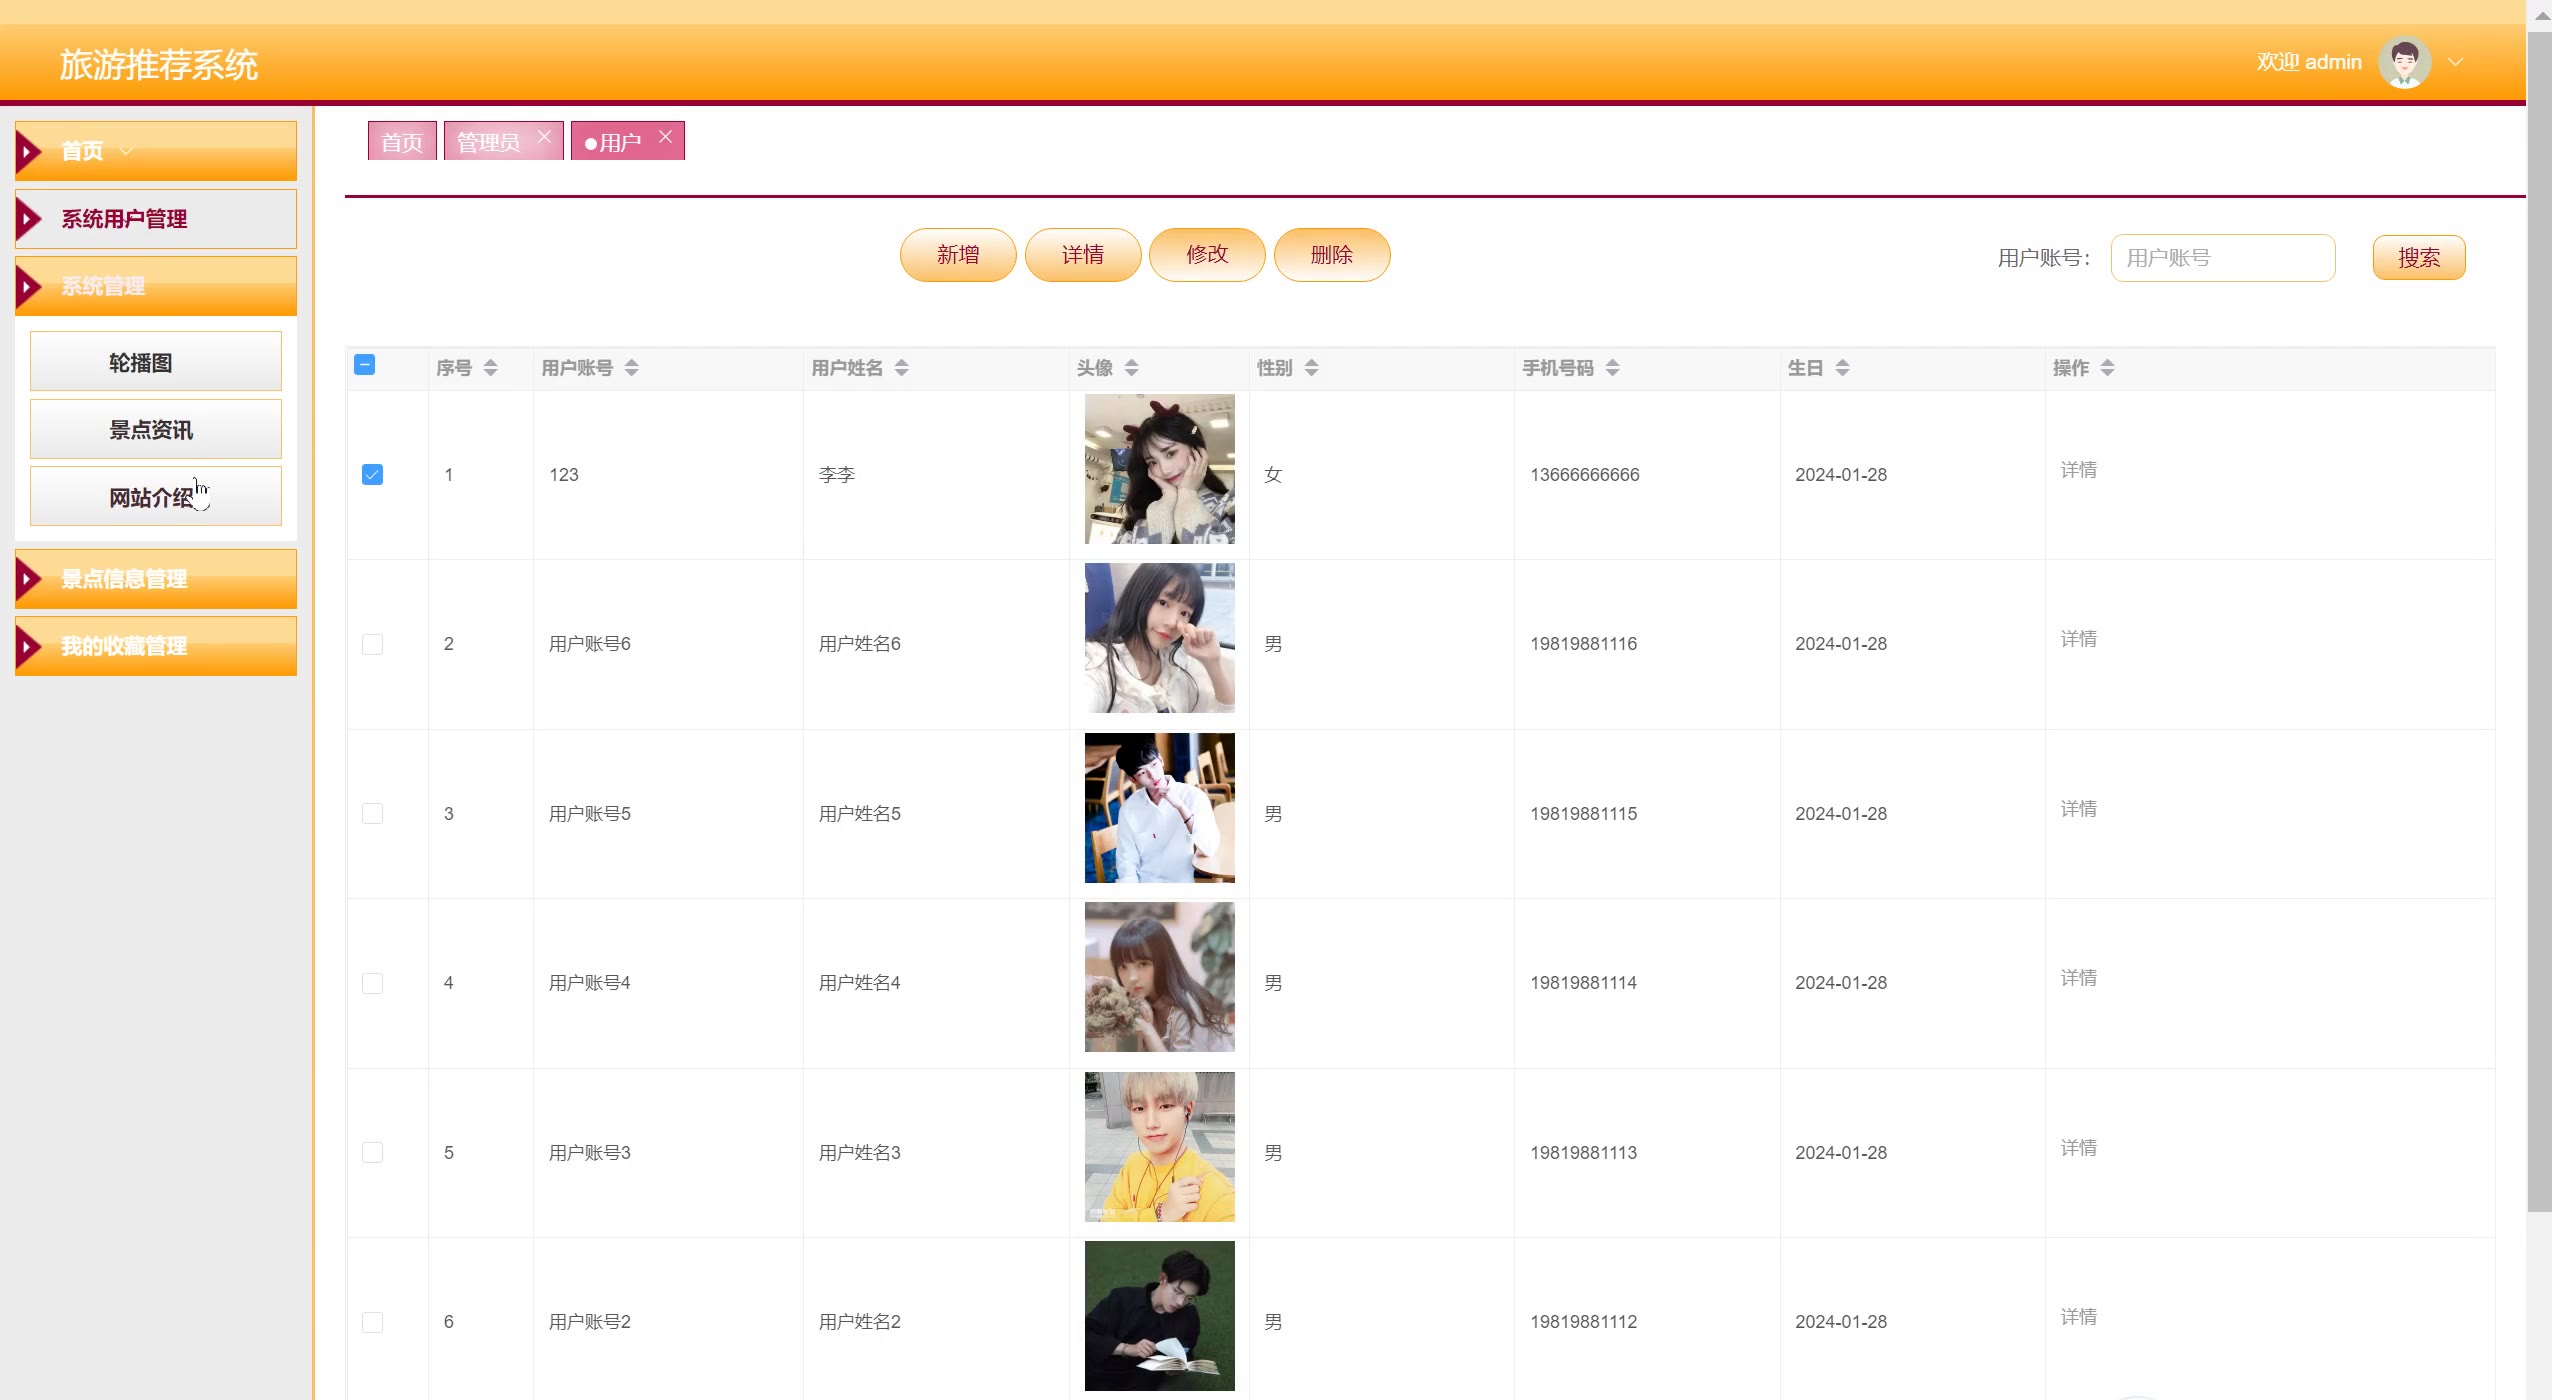Viewport: 2552px width, 1400px height.
Task: Click the 新增 button
Action: 957,255
